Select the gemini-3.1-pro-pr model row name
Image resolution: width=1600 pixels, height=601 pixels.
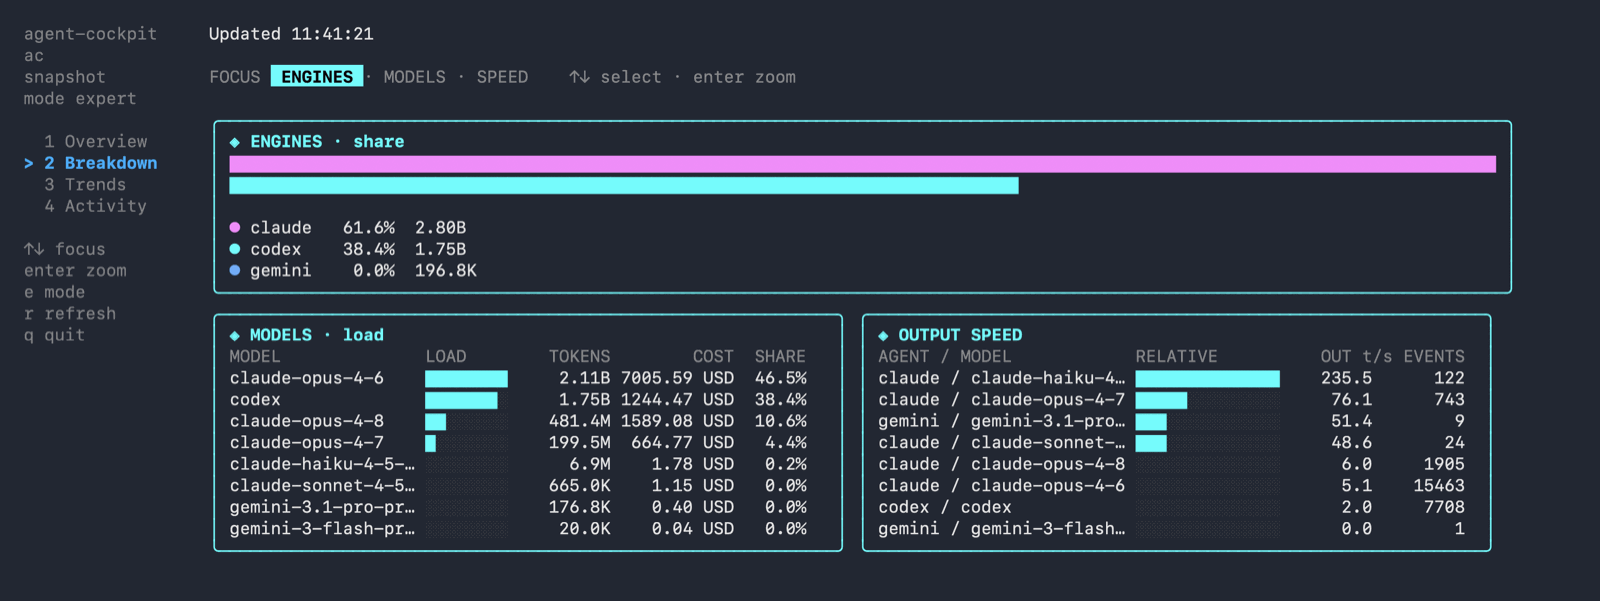322,507
